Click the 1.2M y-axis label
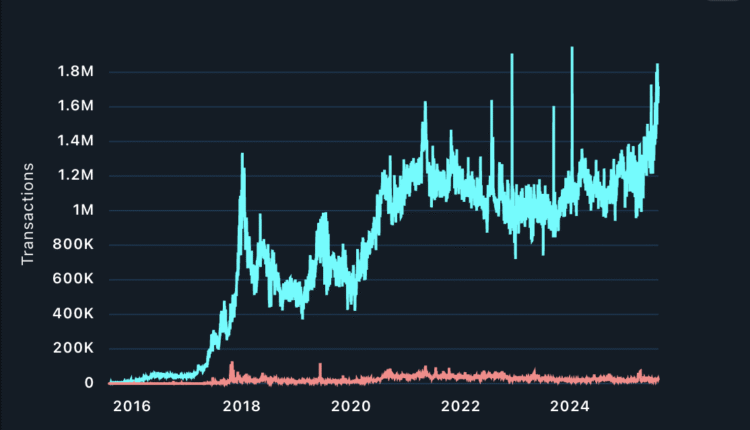 tap(76, 176)
